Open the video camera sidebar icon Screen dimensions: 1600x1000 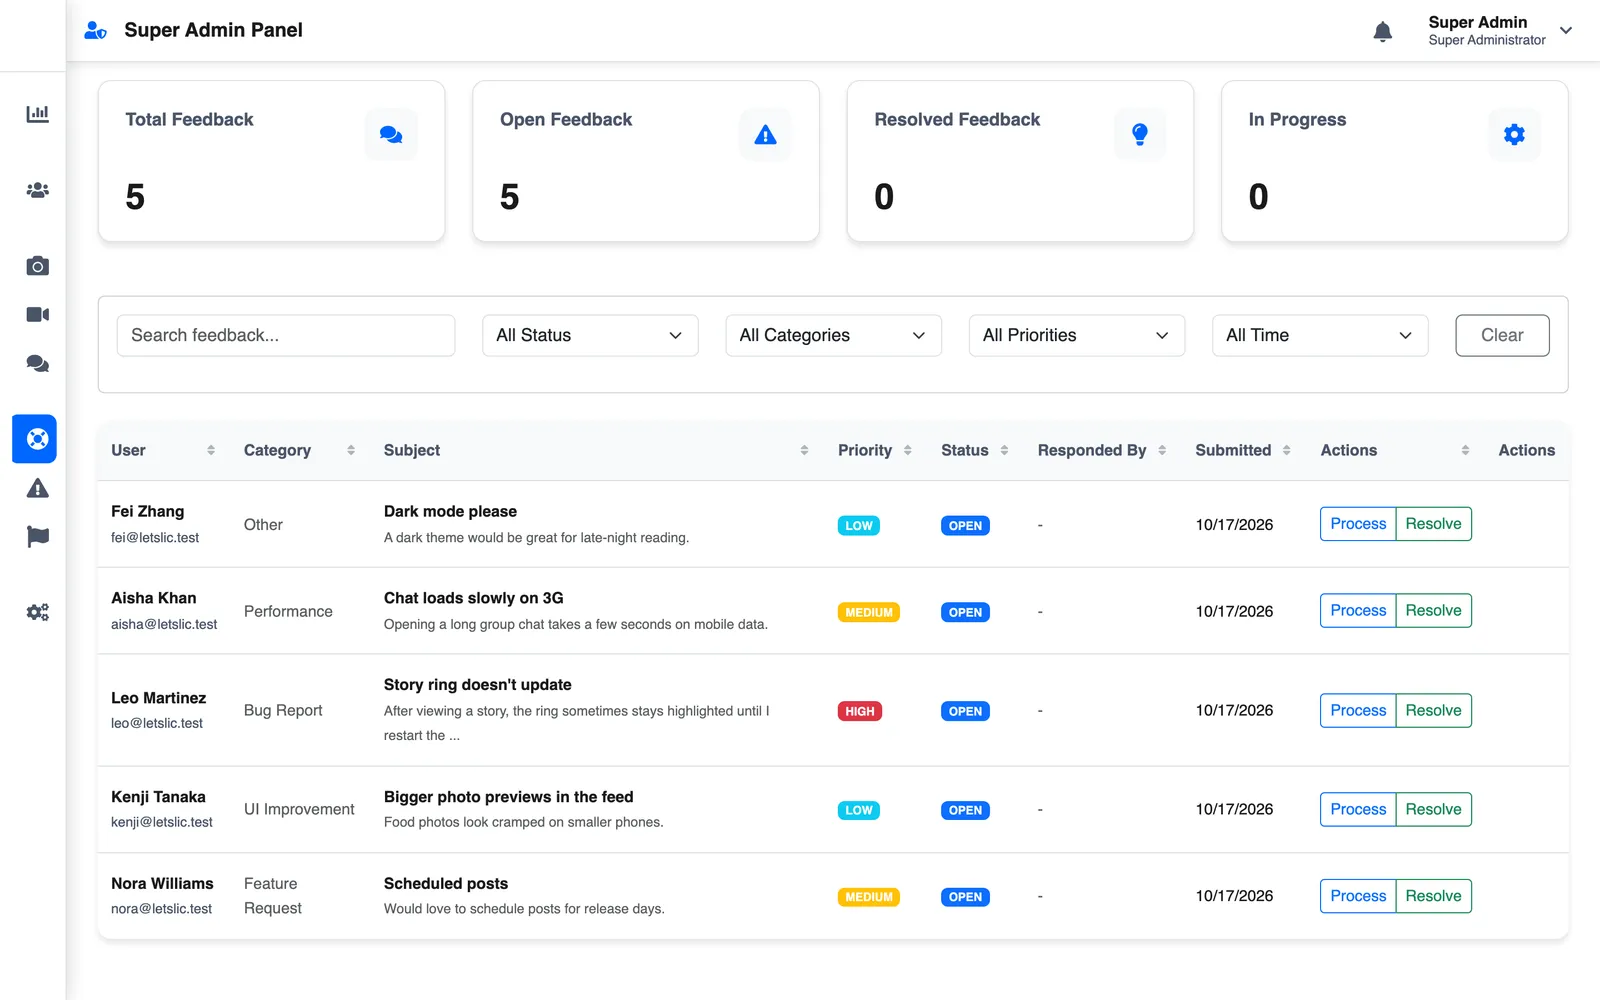pyautogui.click(x=37, y=315)
